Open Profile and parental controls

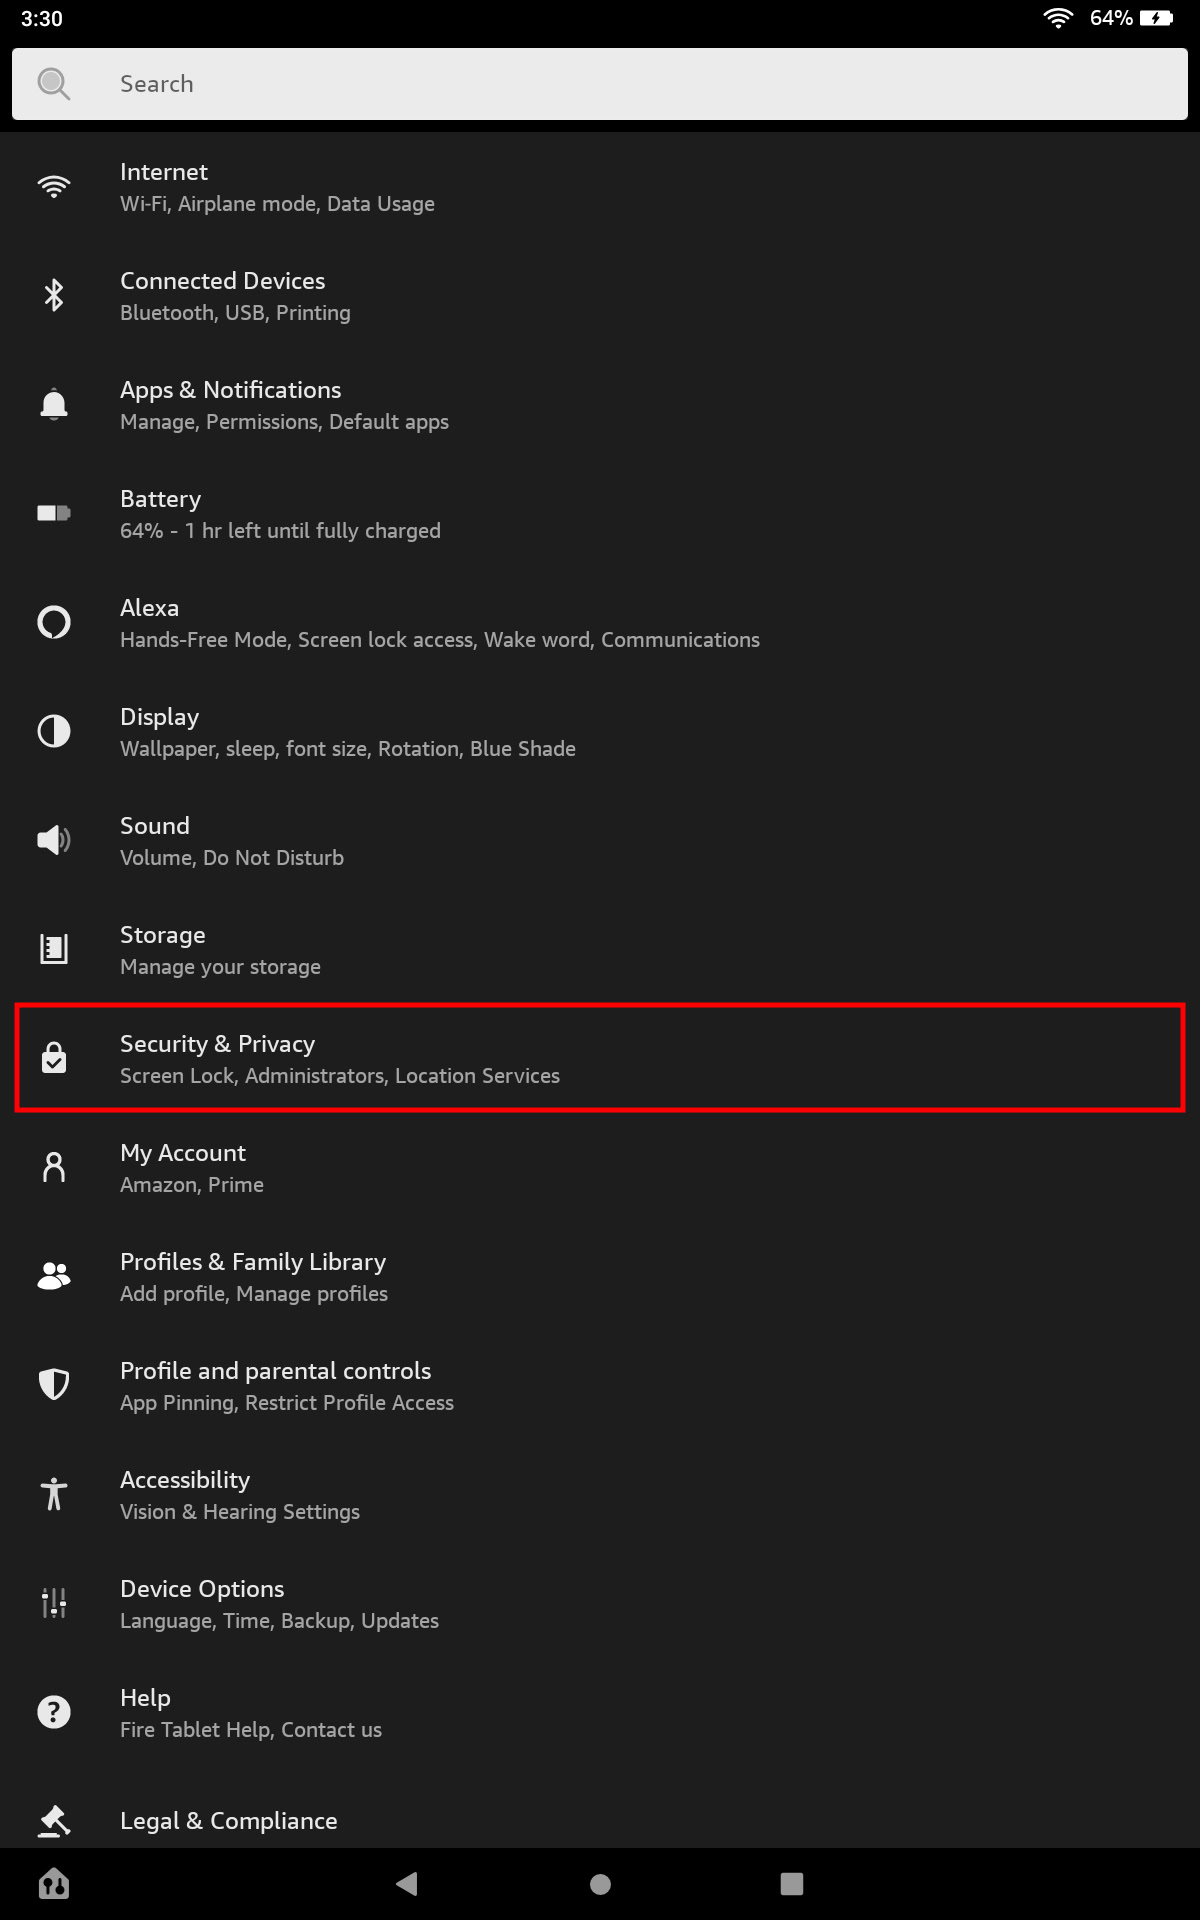point(286,1386)
